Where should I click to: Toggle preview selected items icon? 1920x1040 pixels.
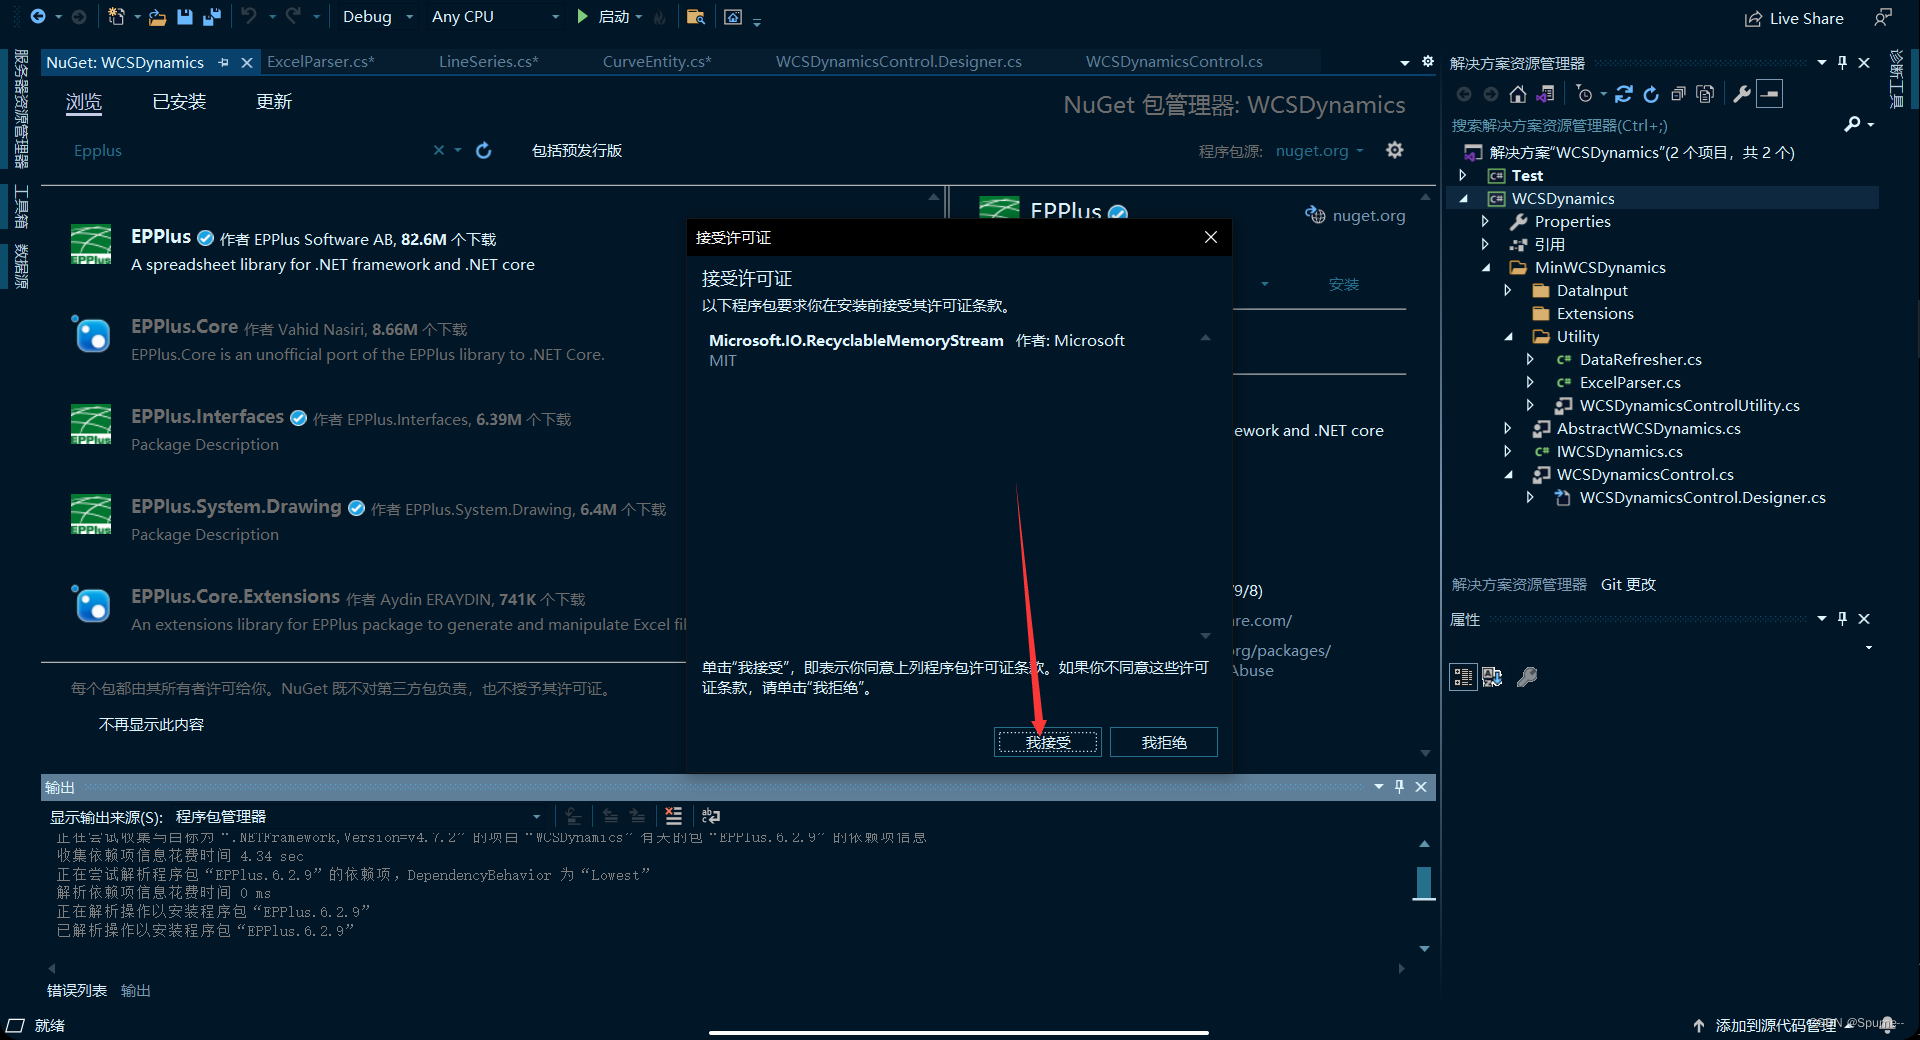1770,94
